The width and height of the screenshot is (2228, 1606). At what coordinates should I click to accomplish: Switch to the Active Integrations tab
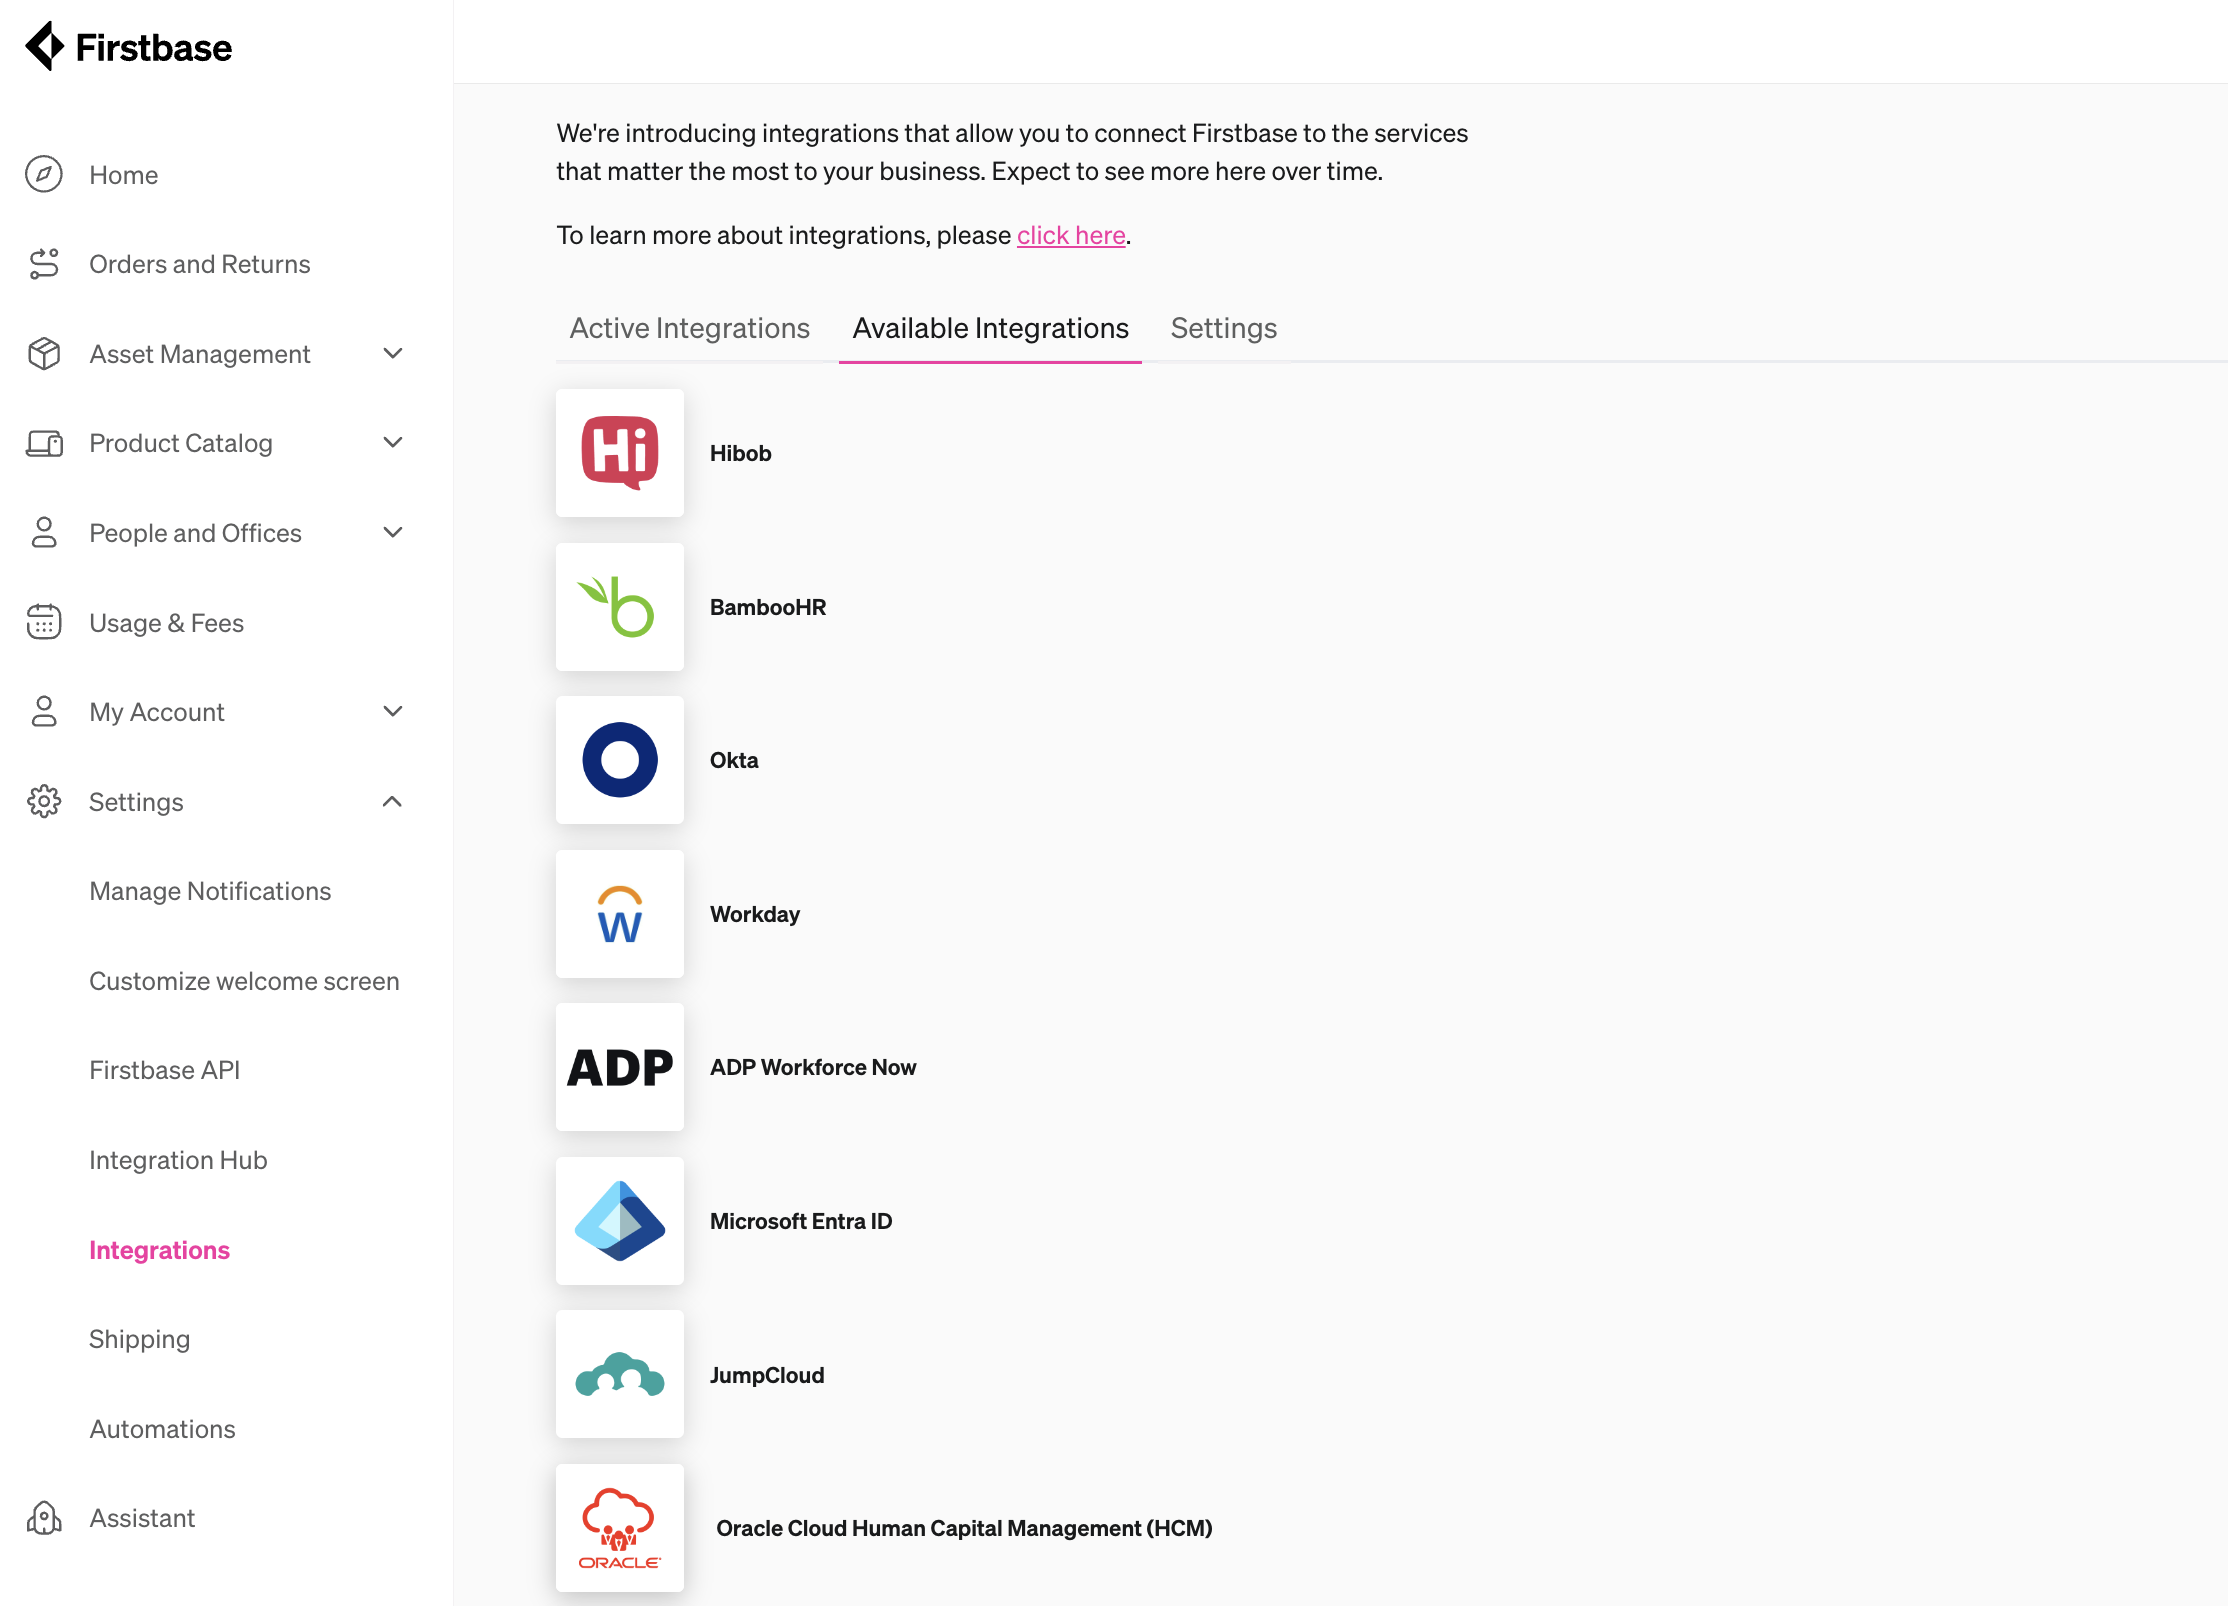[x=690, y=328]
